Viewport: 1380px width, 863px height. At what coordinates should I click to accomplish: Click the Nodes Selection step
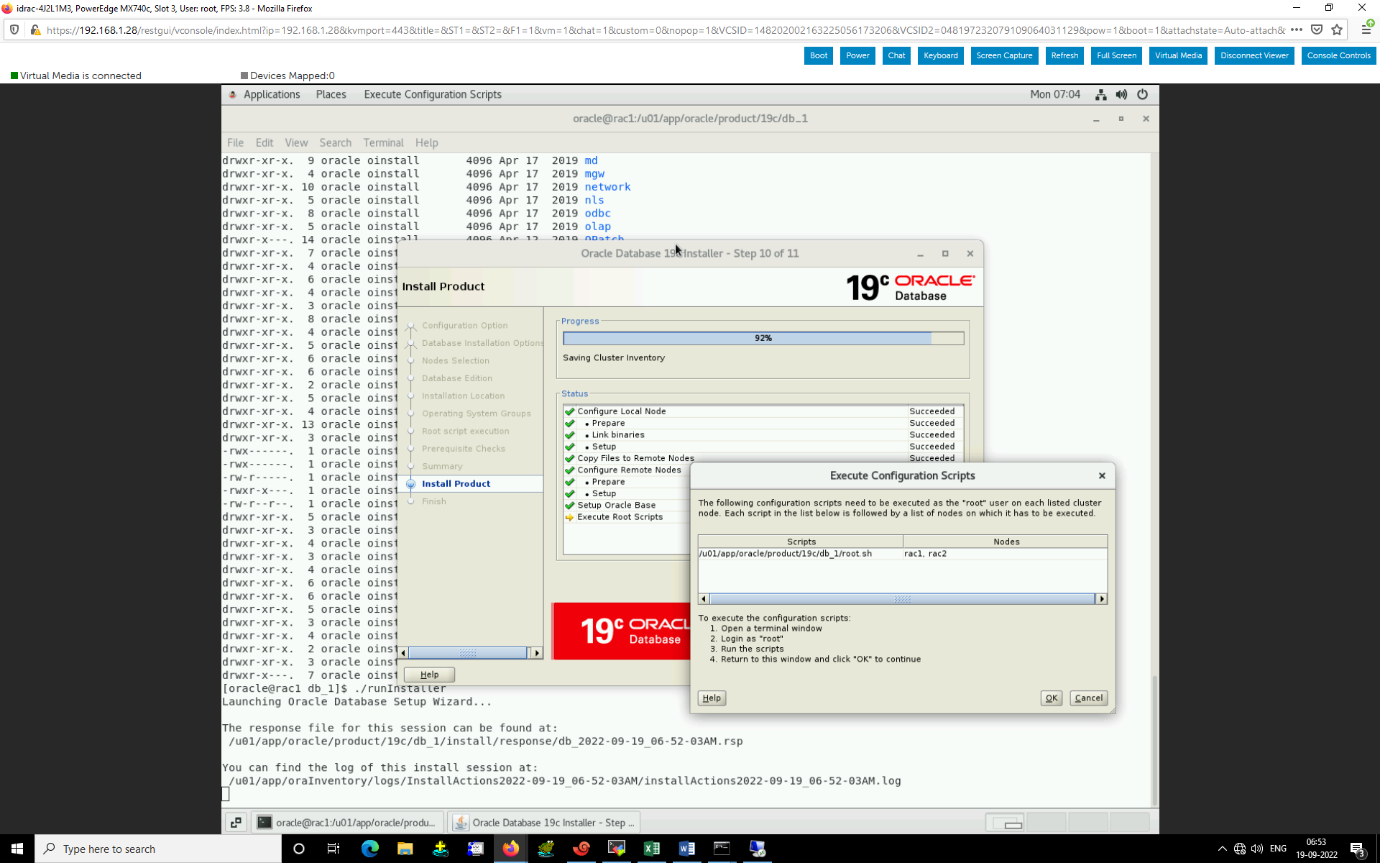pyautogui.click(x=455, y=361)
